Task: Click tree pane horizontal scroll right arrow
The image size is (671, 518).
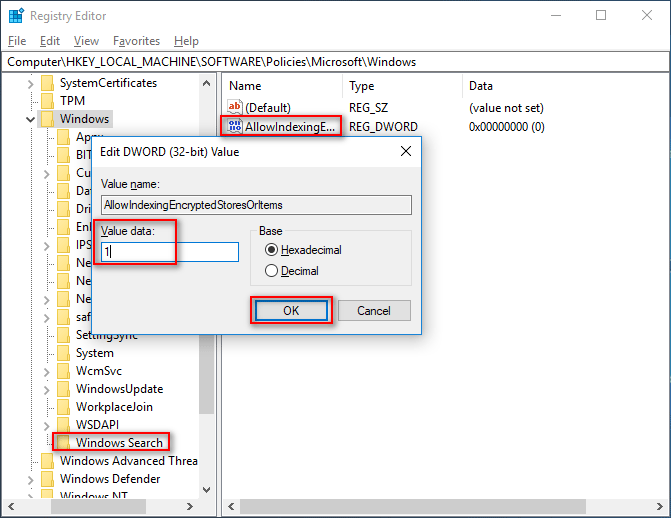Action: [x=190, y=507]
